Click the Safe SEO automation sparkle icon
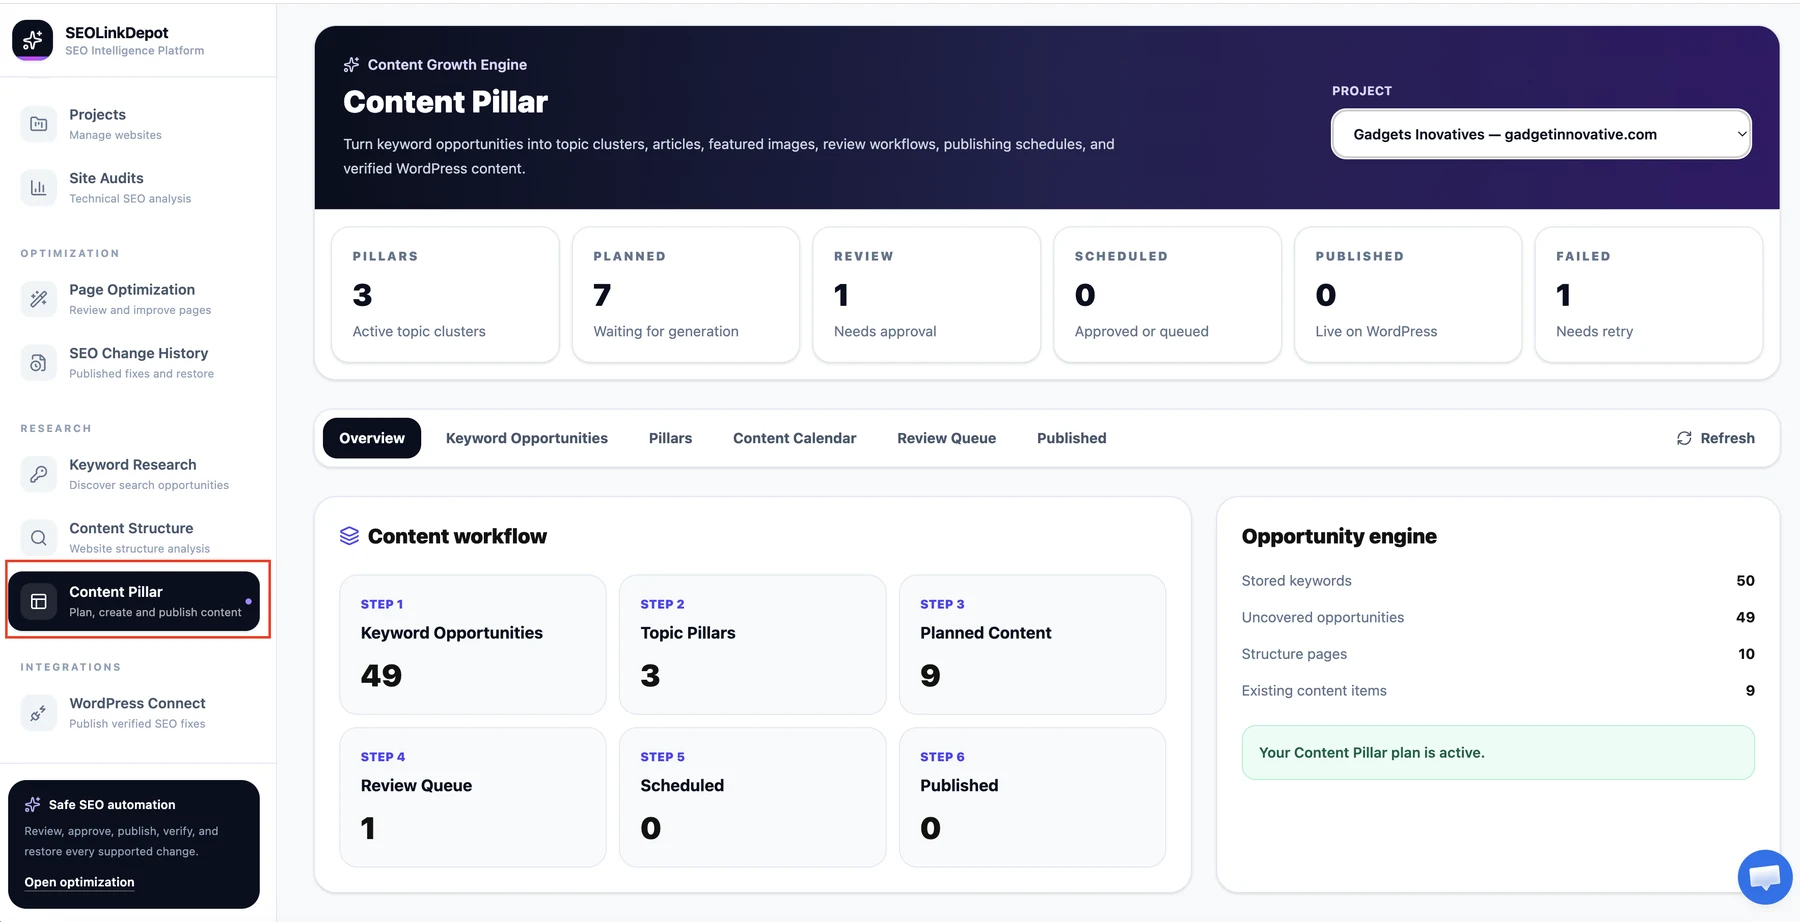This screenshot has width=1800, height=922. (32, 805)
